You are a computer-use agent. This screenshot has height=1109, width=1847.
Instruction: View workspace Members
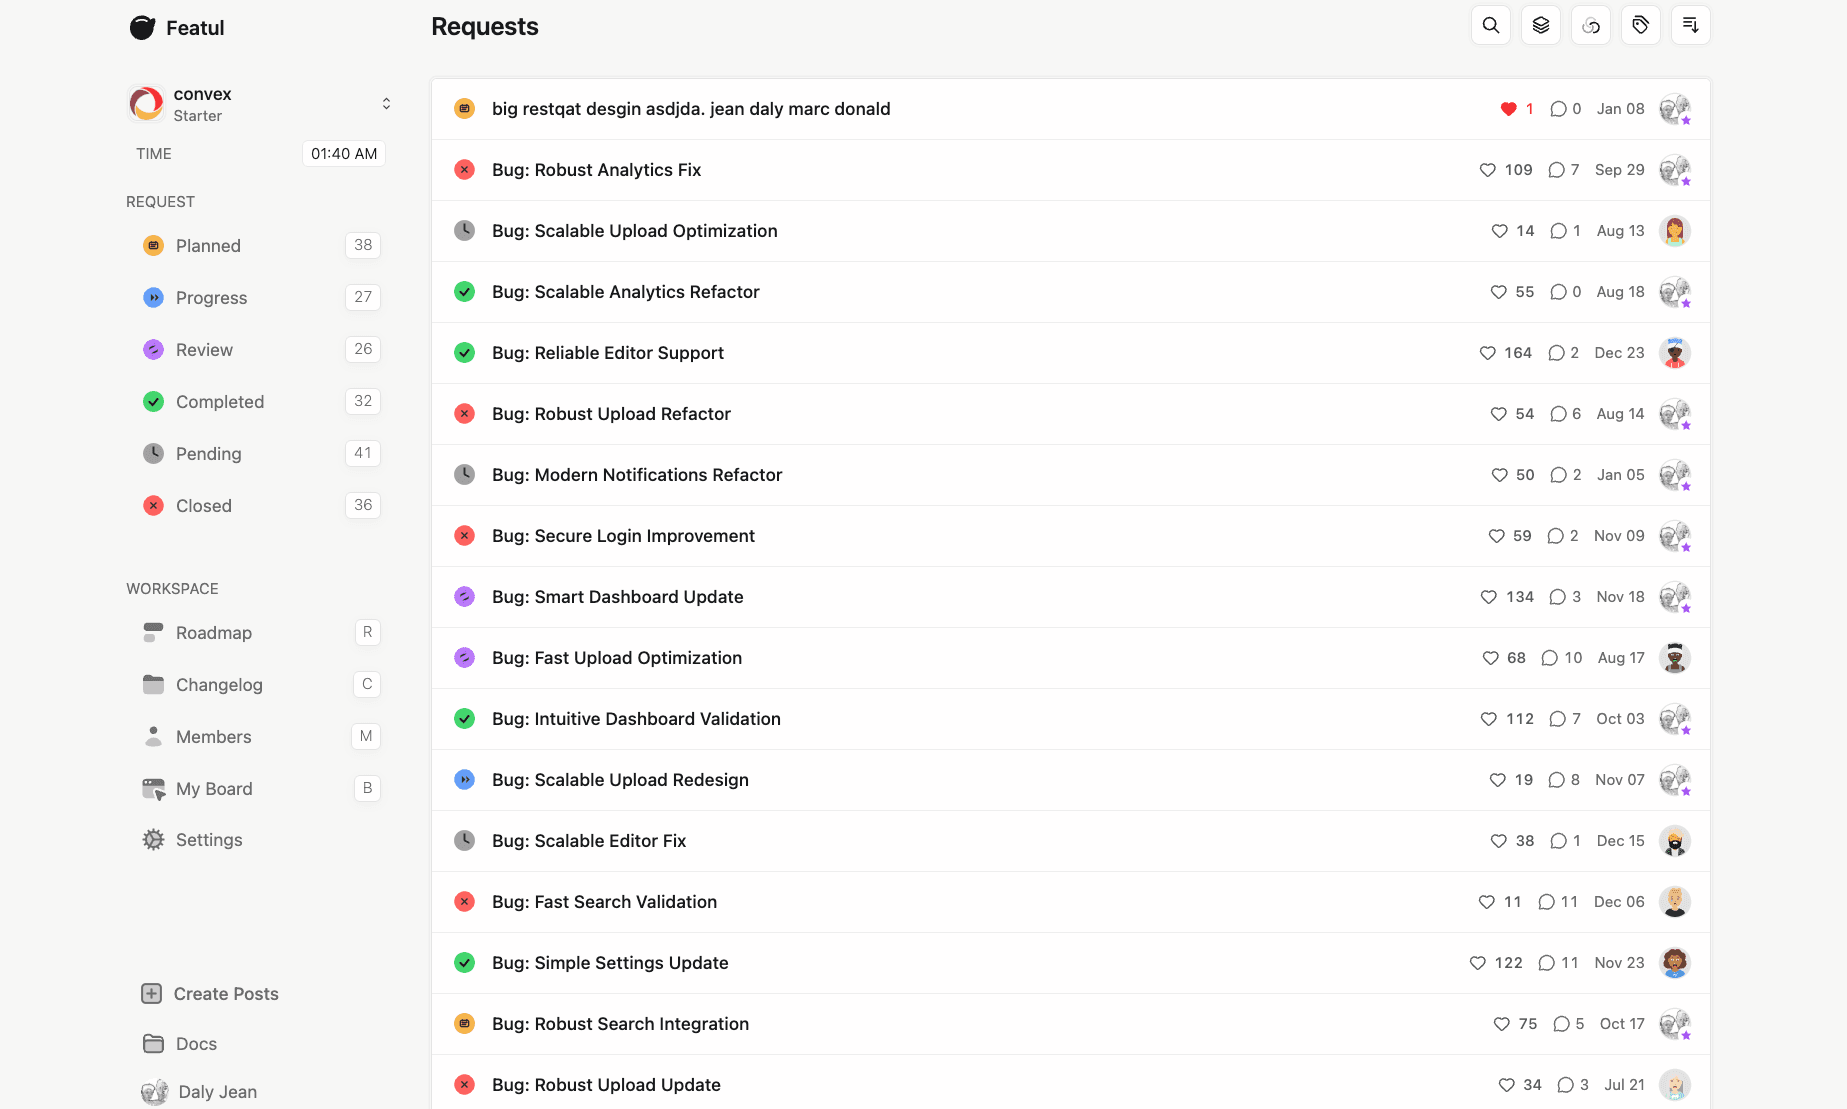coord(213,736)
